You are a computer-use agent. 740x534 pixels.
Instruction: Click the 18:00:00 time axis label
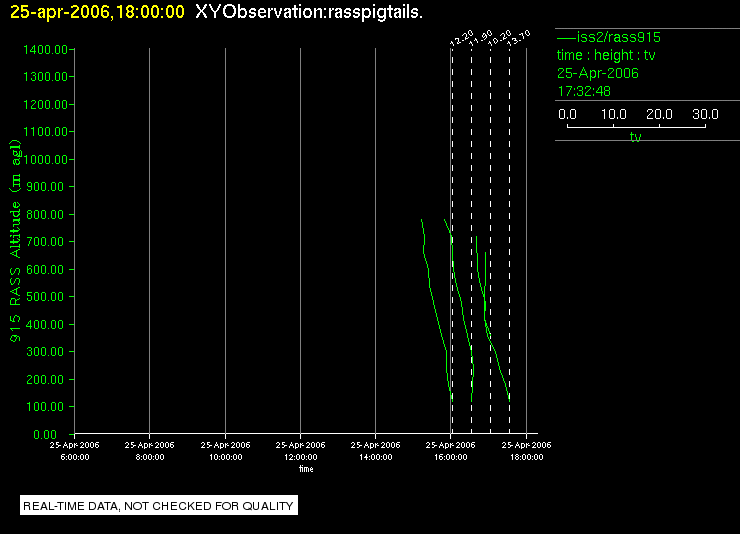pyautogui.click(x=527, y=457)
